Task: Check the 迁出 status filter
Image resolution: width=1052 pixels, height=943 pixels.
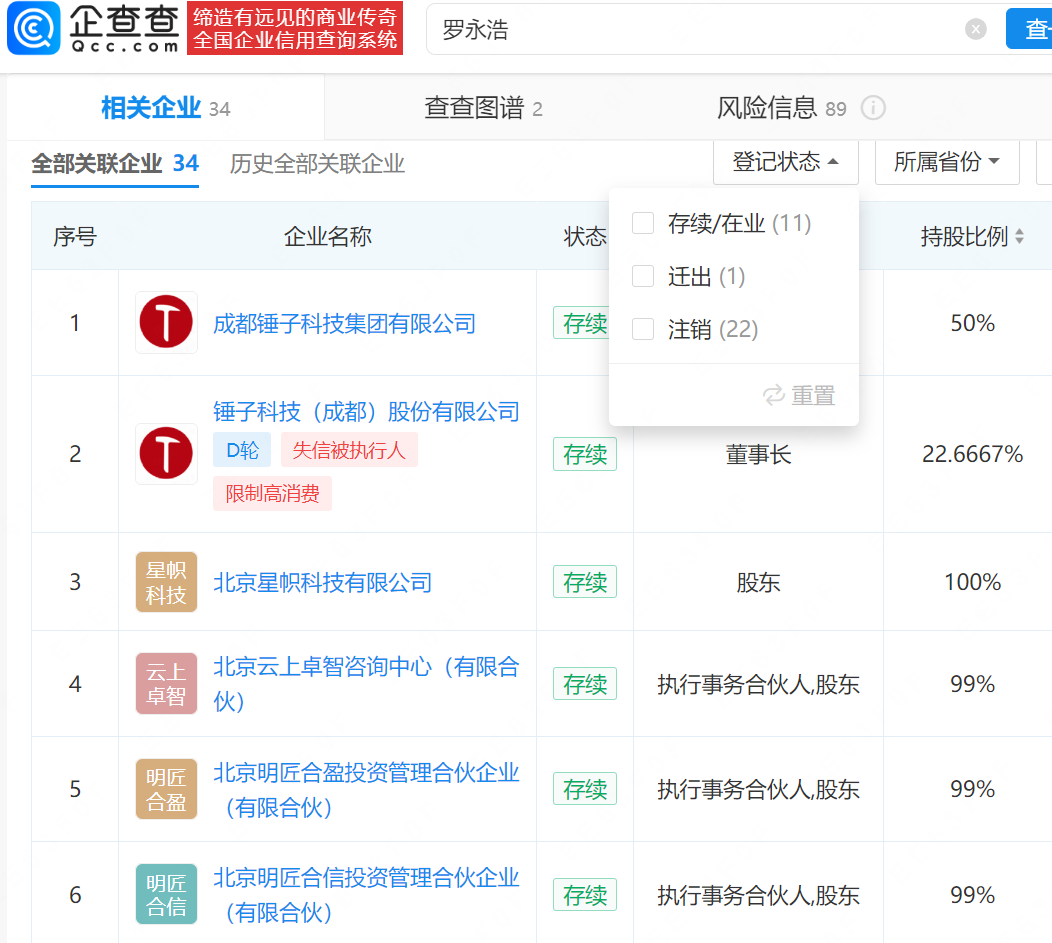Action: 643,276
